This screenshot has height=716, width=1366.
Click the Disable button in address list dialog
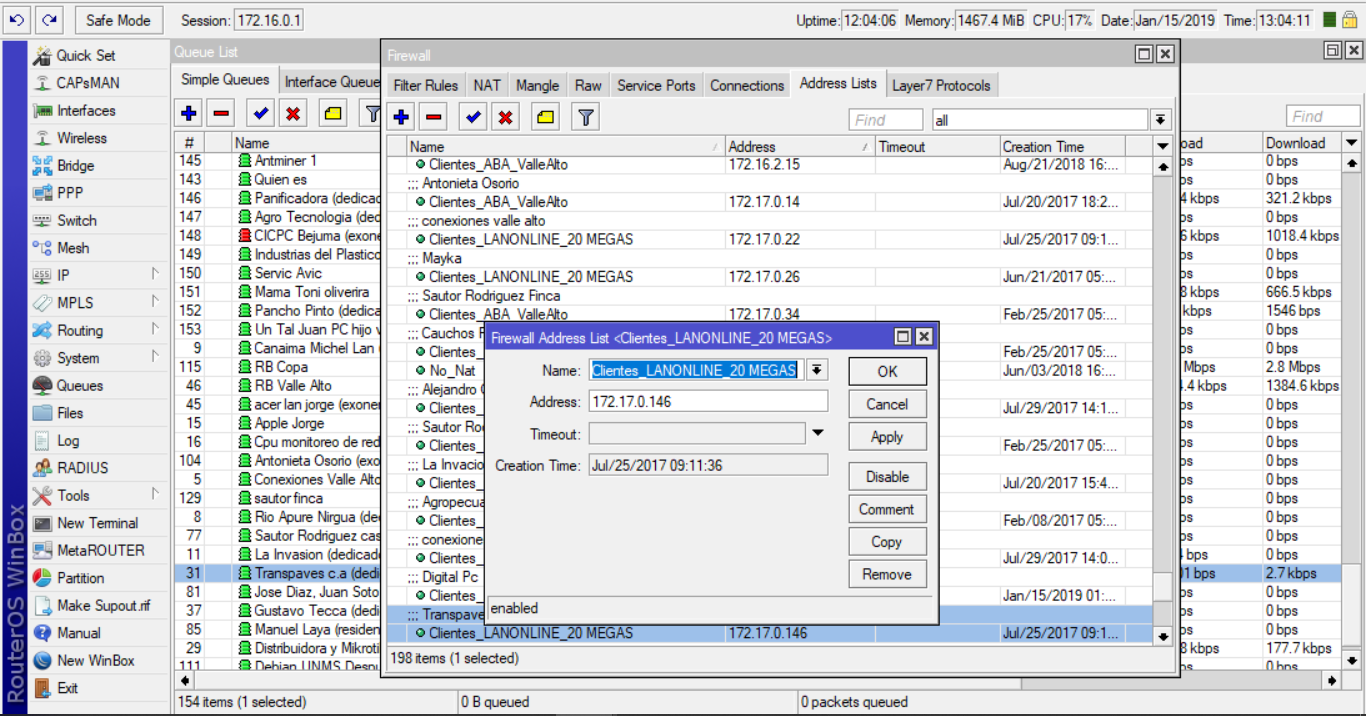coord(887,477)
